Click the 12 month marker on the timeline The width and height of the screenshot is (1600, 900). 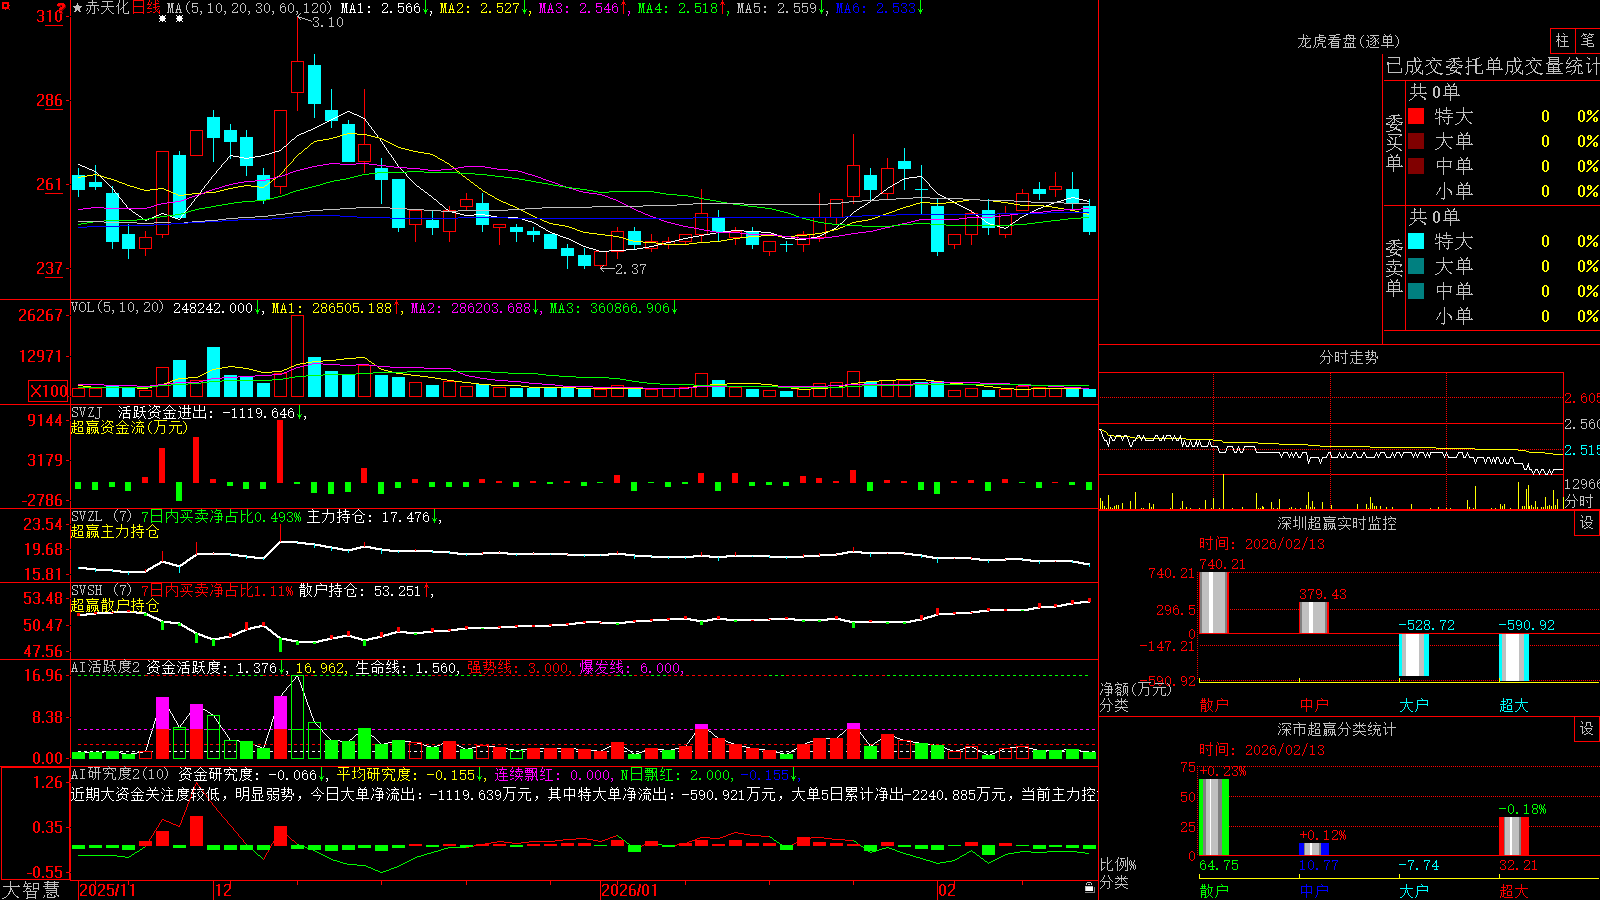(223, 890)
